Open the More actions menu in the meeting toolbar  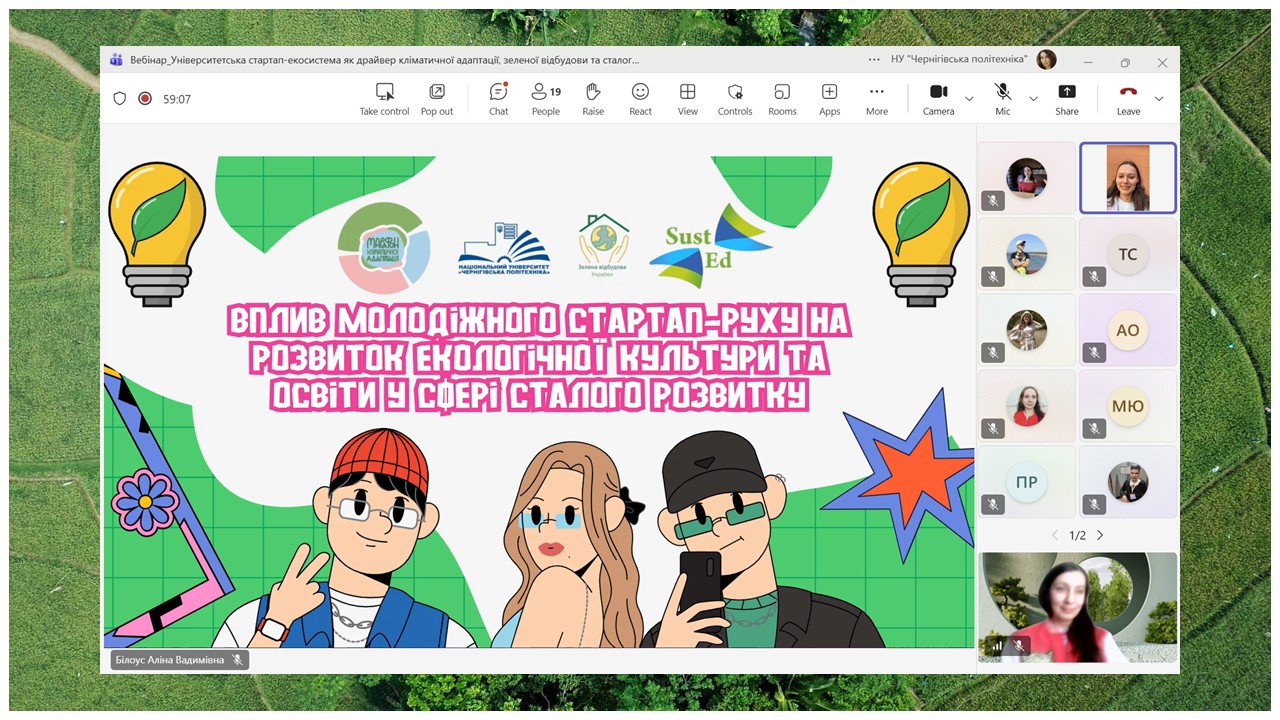click(877, 99)
